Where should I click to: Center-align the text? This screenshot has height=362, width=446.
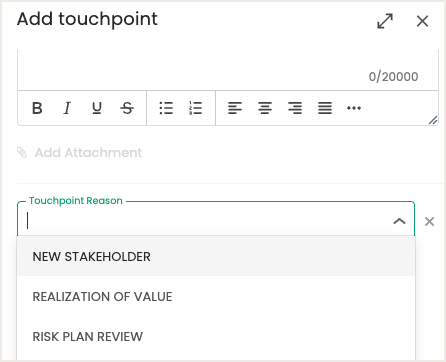coord(265,108)
